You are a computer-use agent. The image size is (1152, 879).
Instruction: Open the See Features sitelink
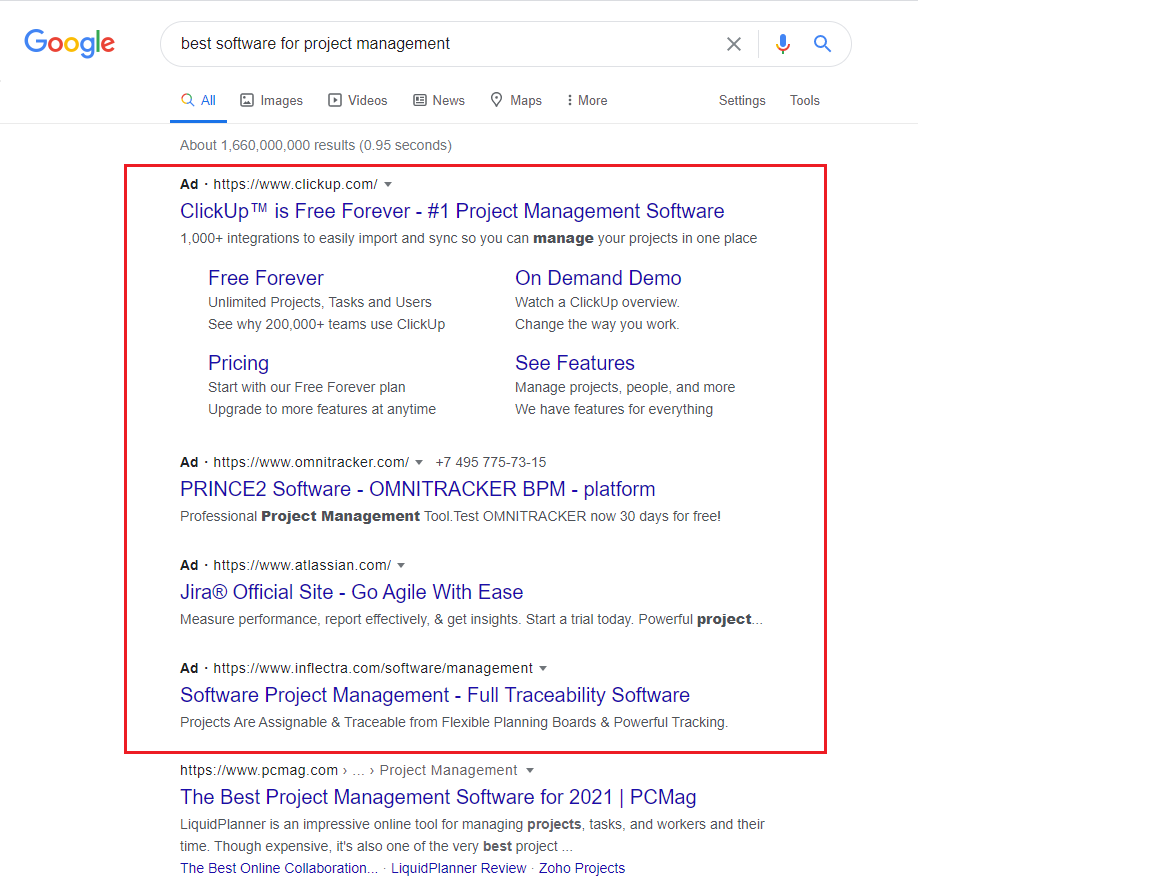(575, 363)
